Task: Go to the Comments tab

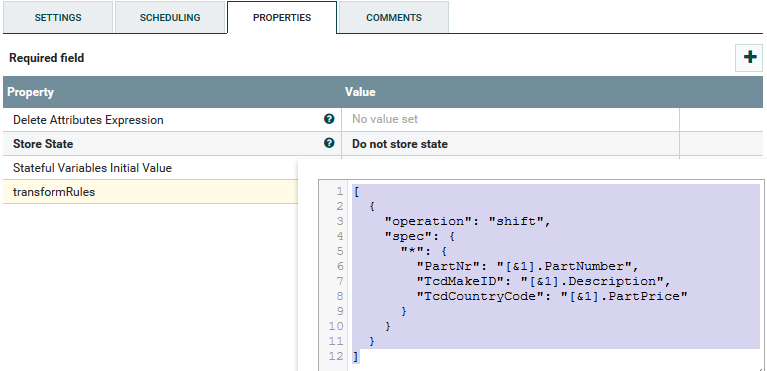Action: pos(394,17)
